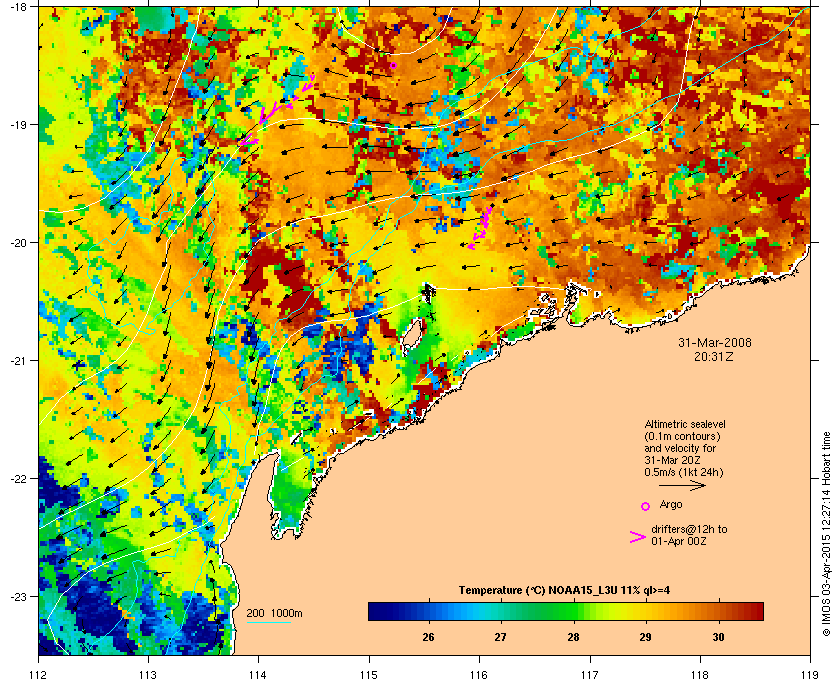This screenshot has width=840, height=680.
Task: Click the longitude axis label 114
Action: coord(258,674)
